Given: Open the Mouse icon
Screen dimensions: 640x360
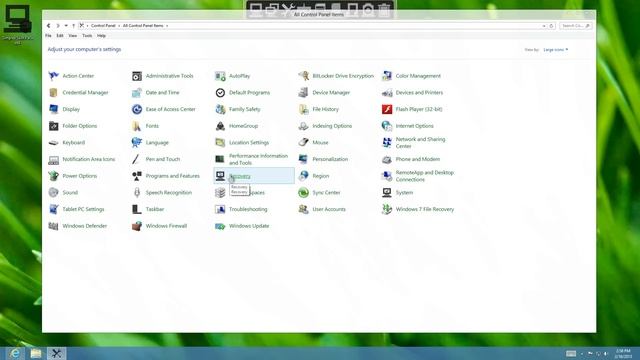Looking at the screenshot, I should click(303, 143).
